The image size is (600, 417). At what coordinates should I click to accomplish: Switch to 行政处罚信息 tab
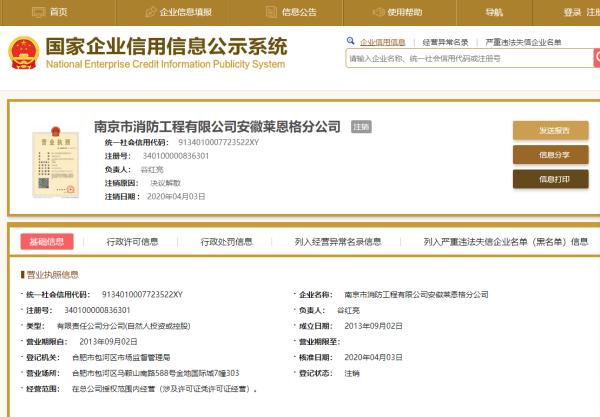pos(227,242)
